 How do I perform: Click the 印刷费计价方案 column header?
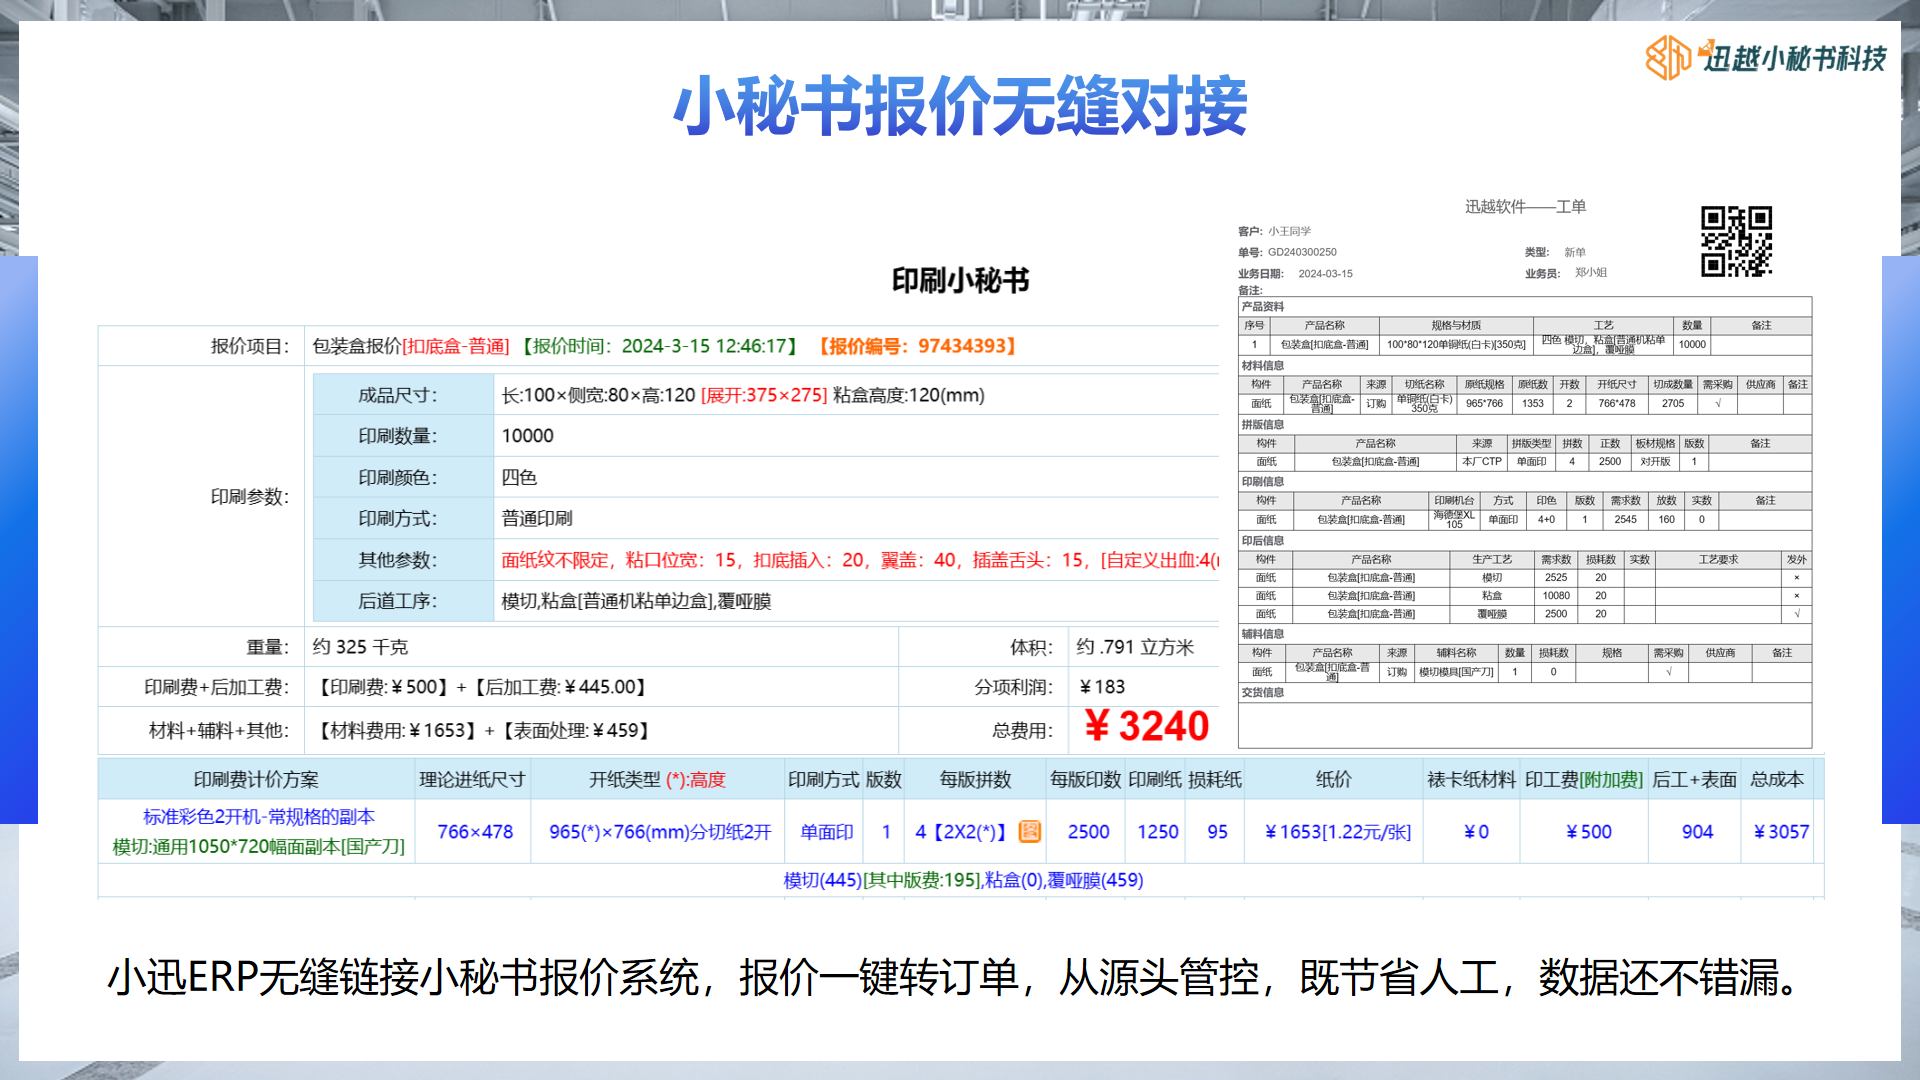(256, 779)
